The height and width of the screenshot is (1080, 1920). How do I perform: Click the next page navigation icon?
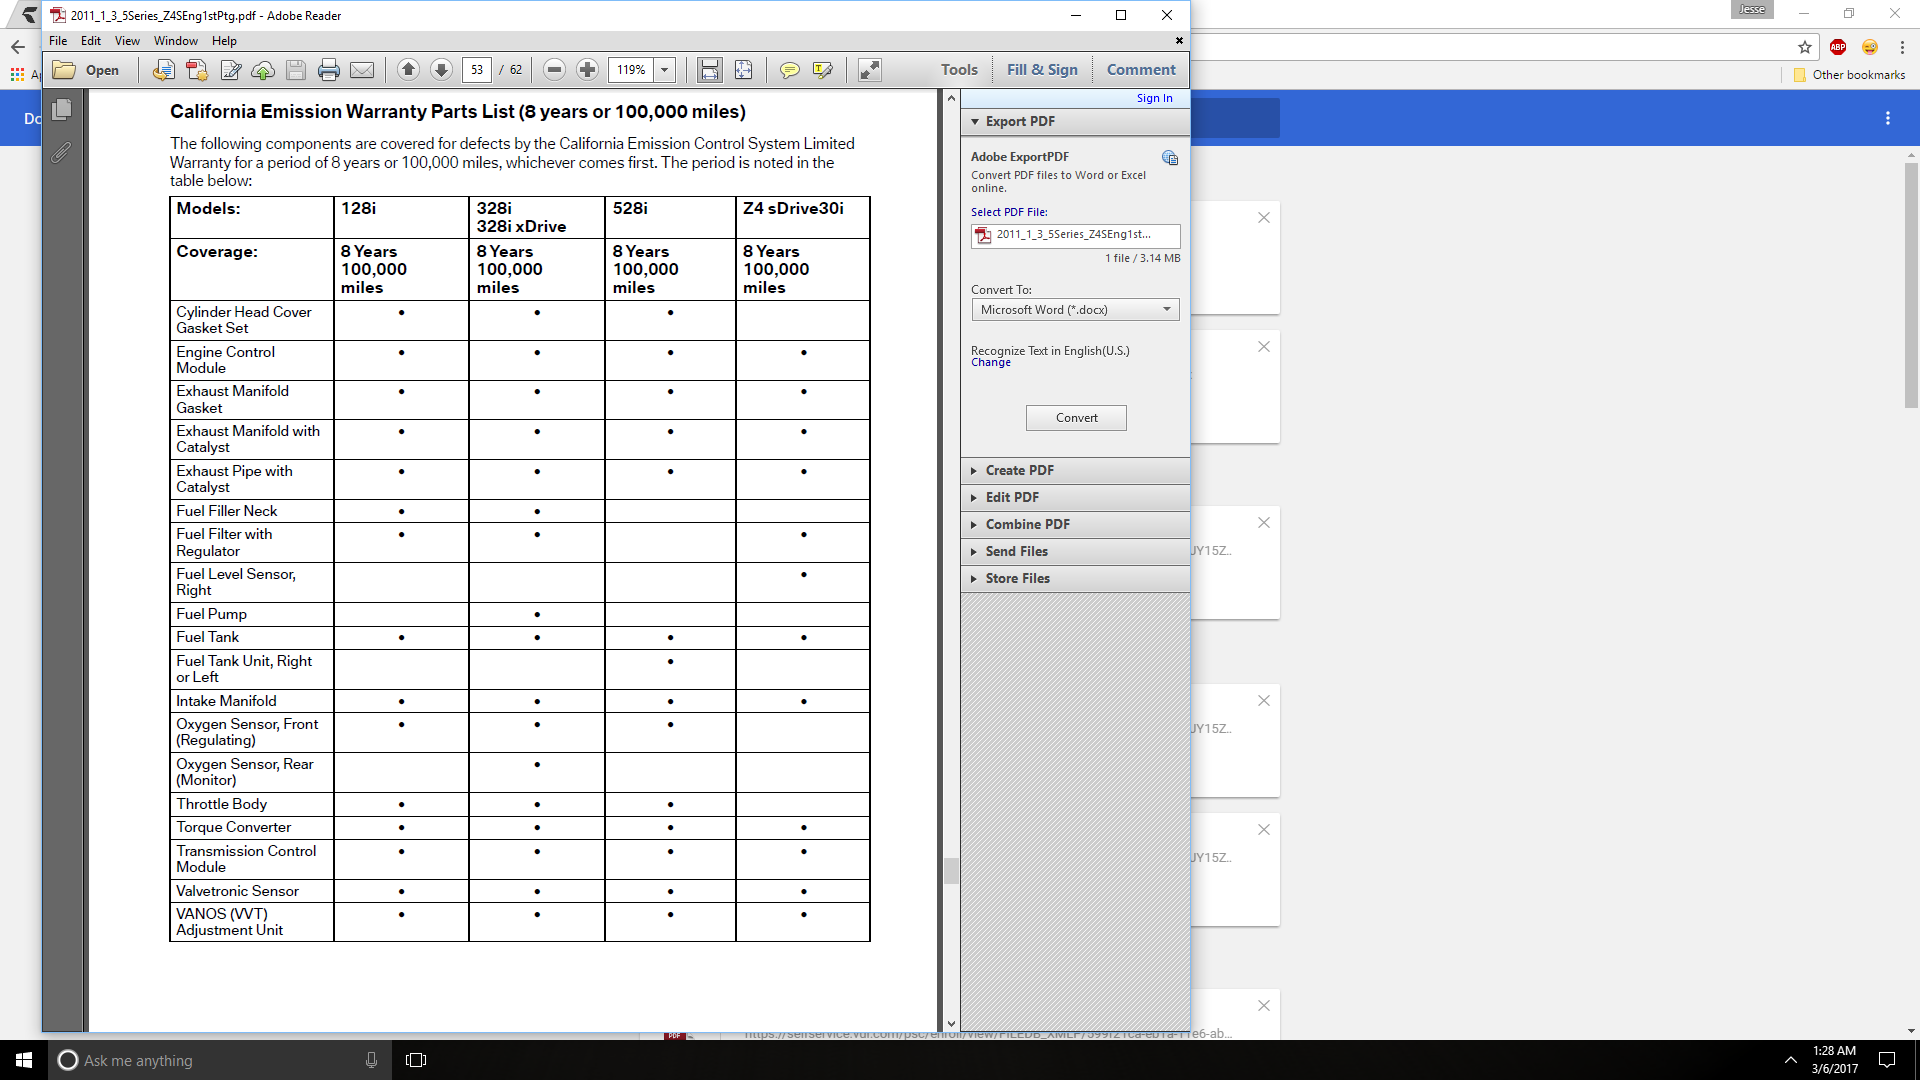[x=442, y=69]
